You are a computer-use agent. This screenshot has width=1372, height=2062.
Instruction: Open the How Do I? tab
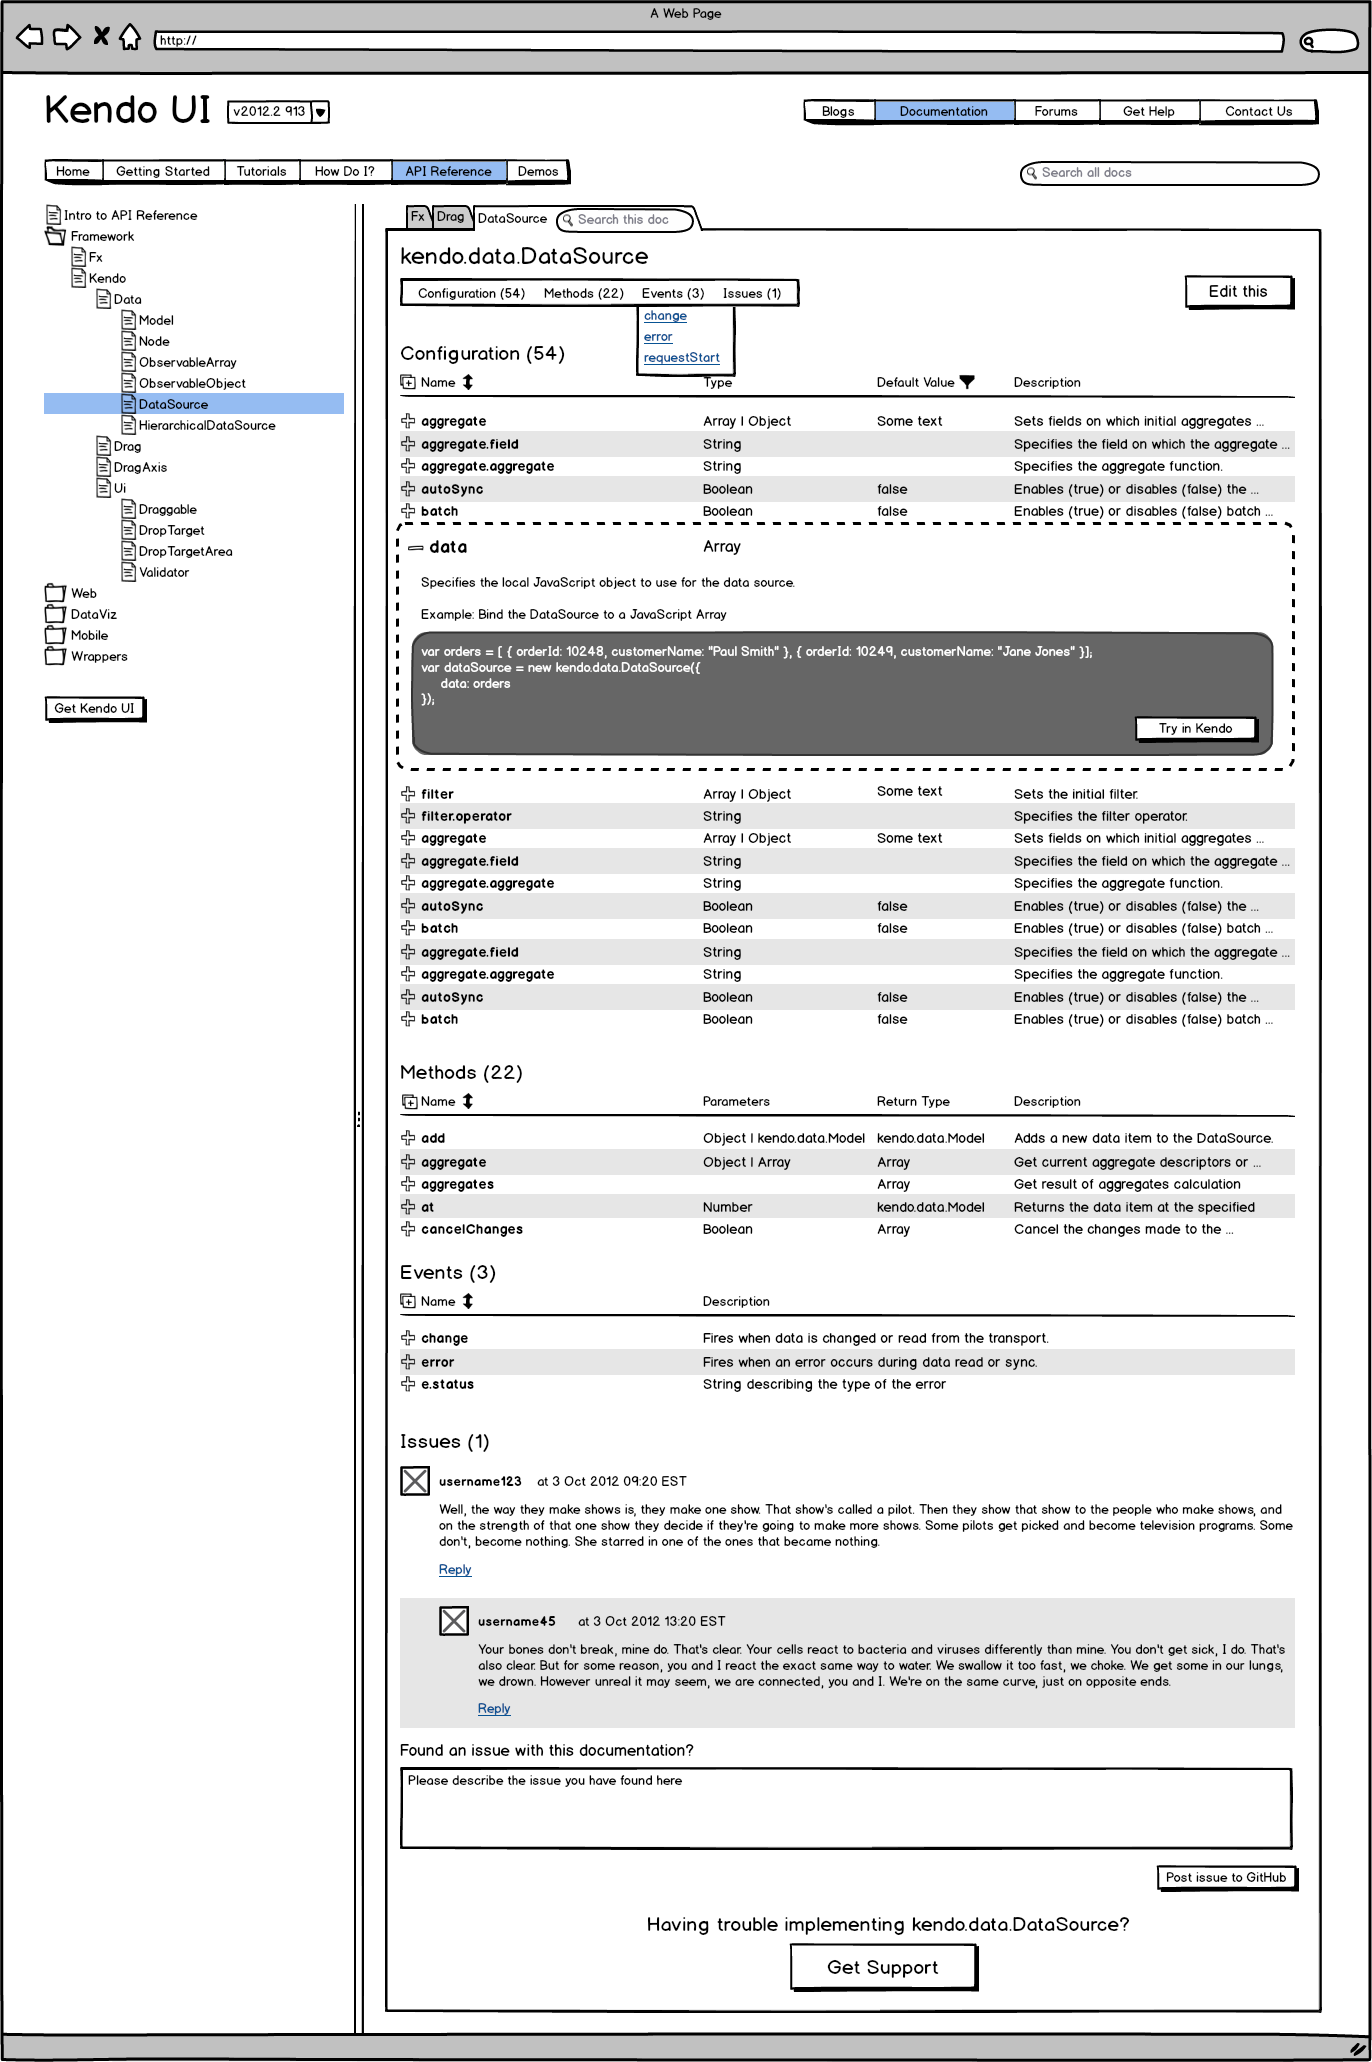click(345, 171)
